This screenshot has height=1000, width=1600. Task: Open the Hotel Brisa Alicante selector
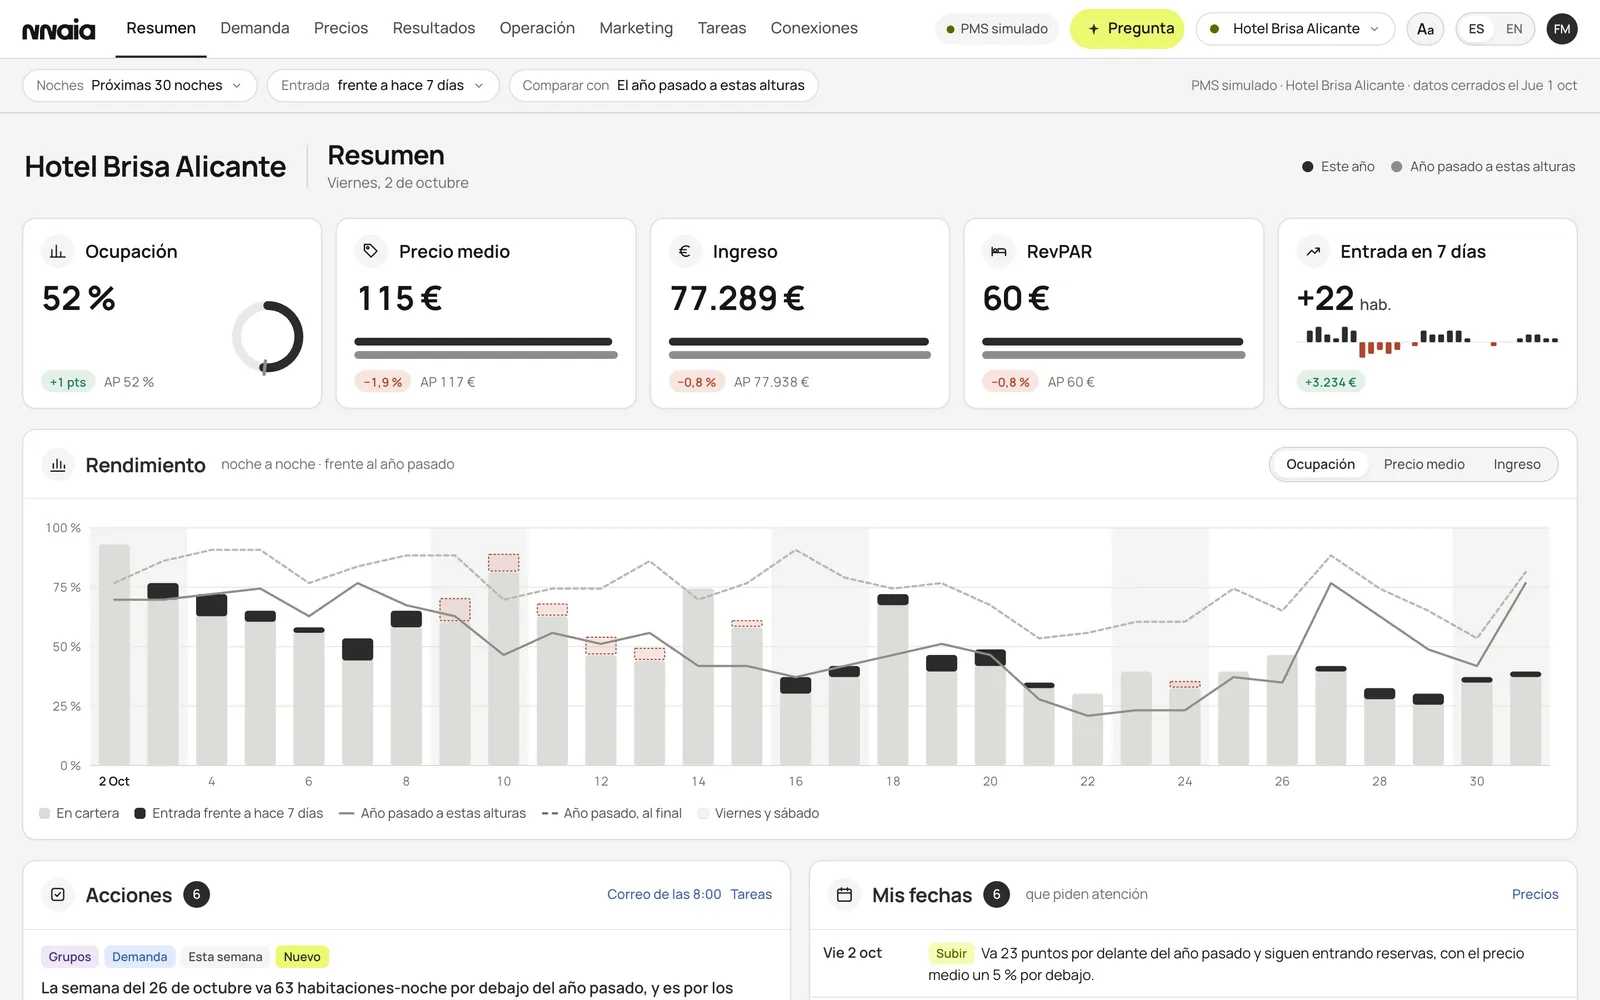click(1295, 29)
